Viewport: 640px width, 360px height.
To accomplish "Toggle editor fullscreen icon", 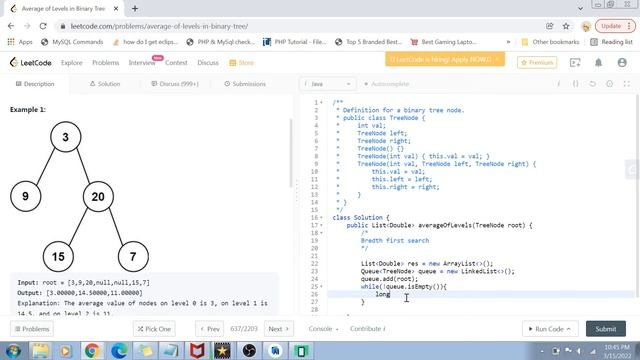I will coord(627,84).
